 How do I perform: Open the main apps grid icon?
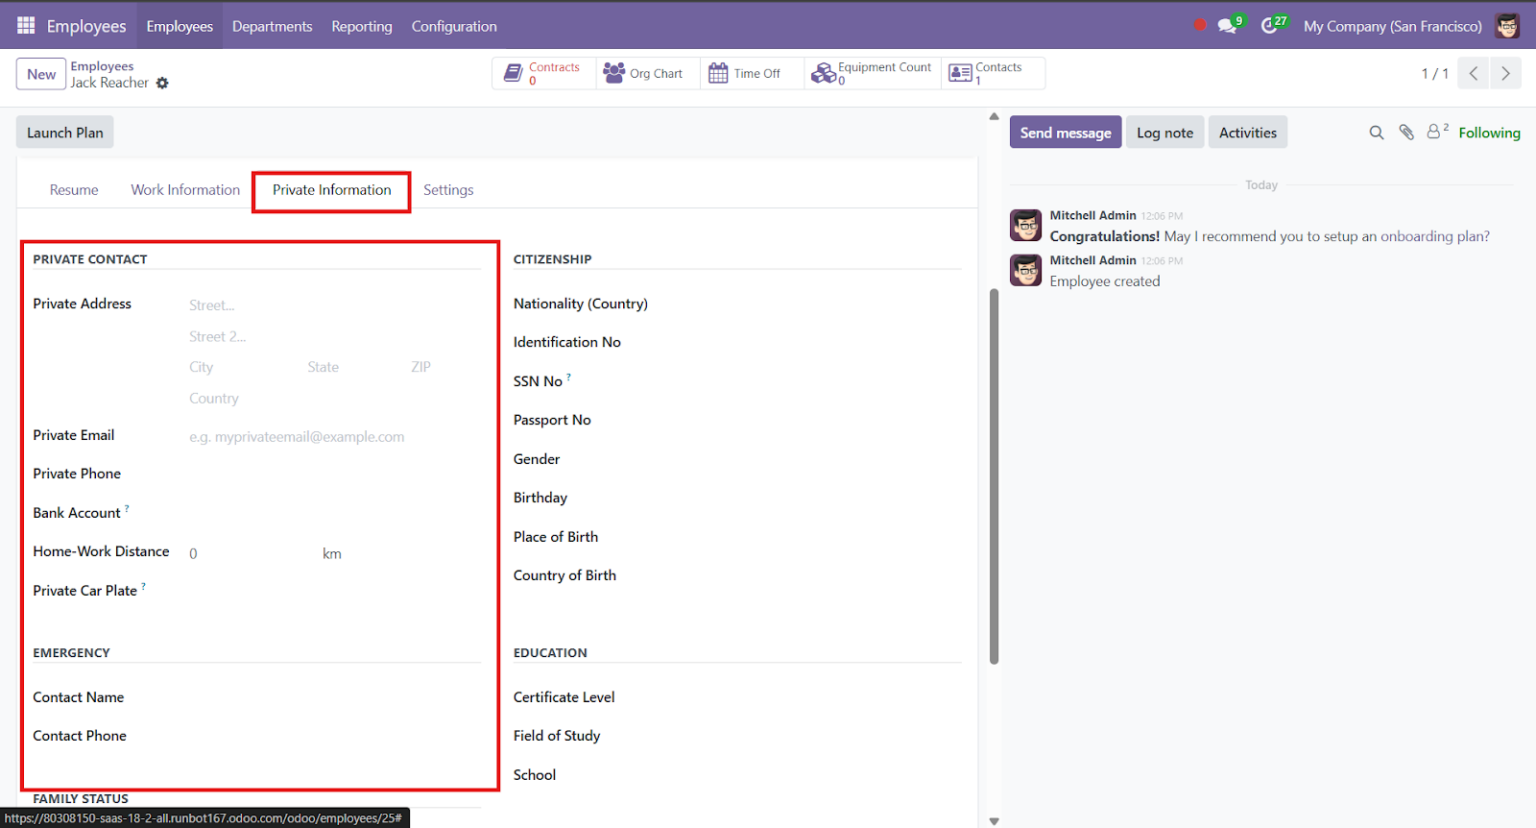[x=26, y=26]
